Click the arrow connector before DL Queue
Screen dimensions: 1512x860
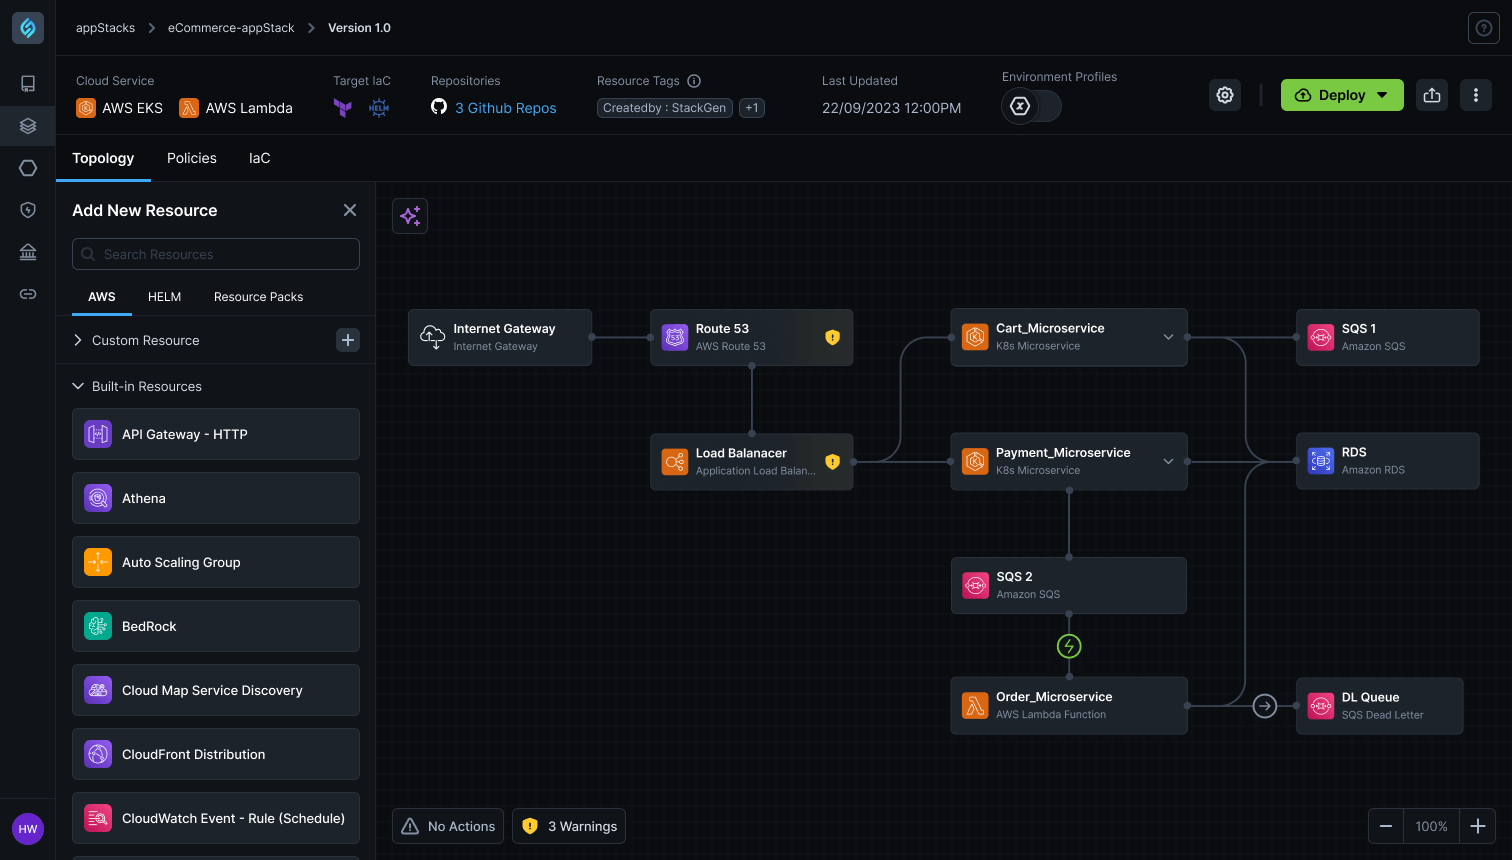pyautogui.click(x=1265, y=706)
